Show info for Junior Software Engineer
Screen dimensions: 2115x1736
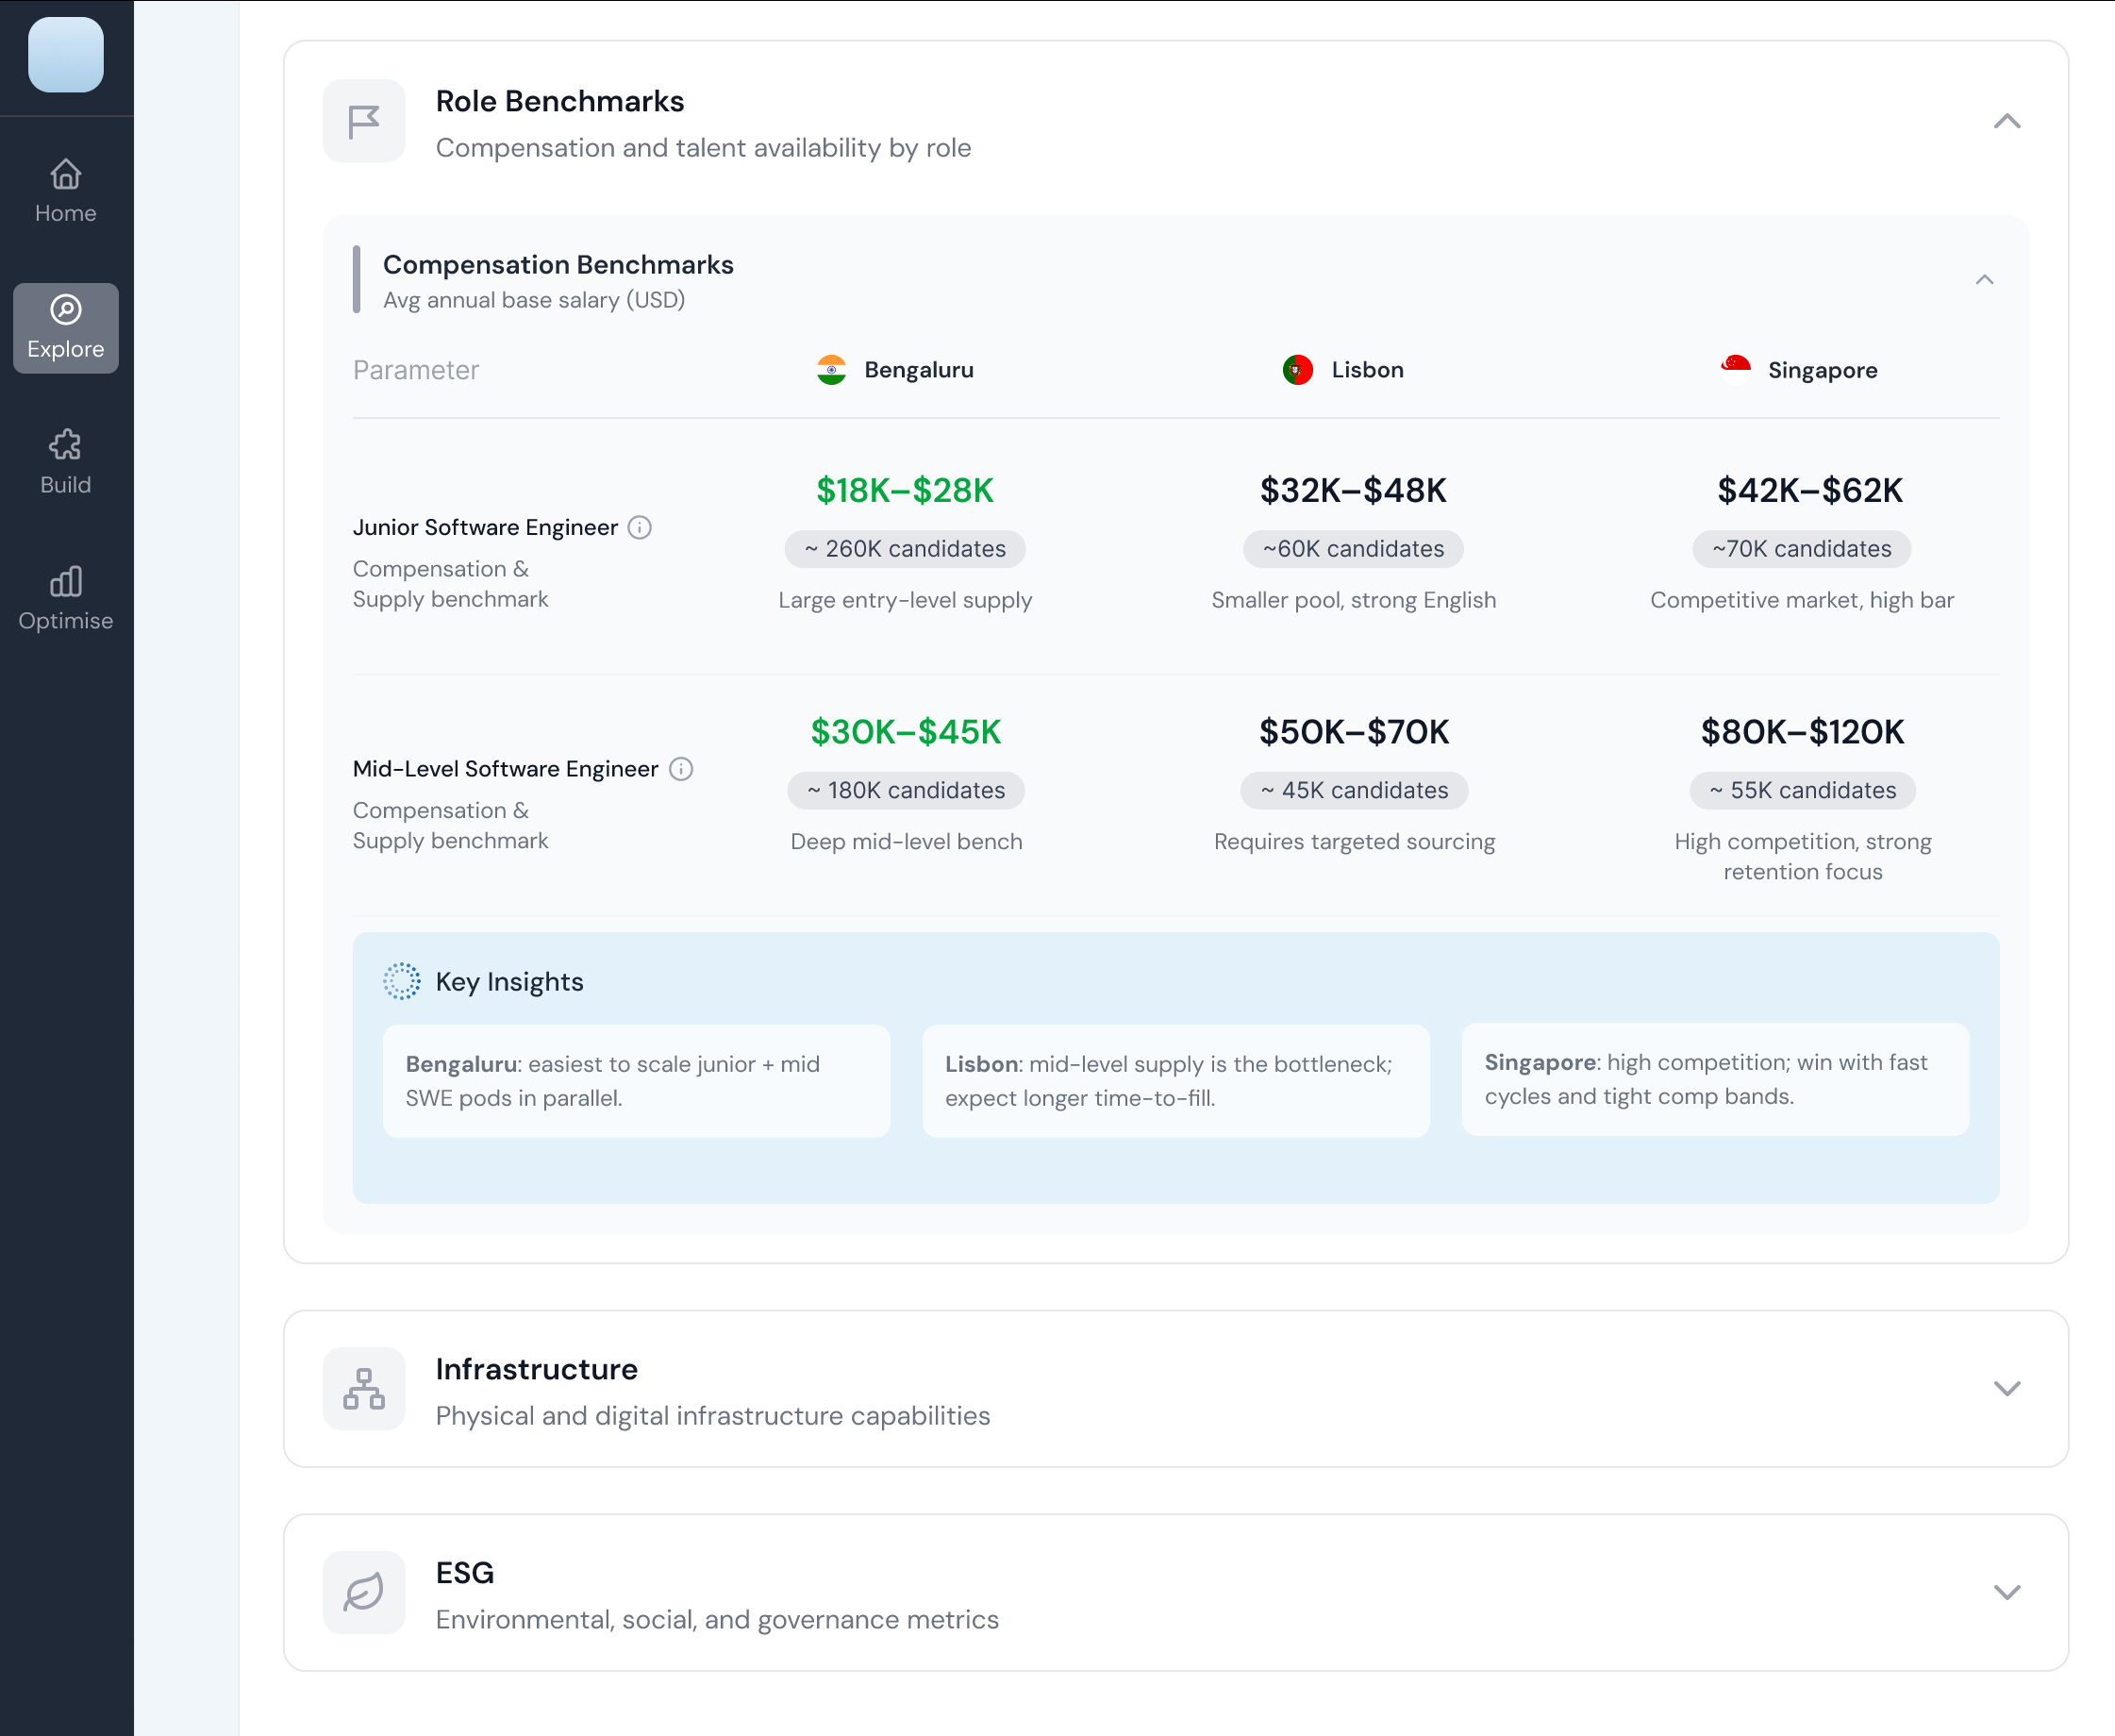(x=640, y=527)
